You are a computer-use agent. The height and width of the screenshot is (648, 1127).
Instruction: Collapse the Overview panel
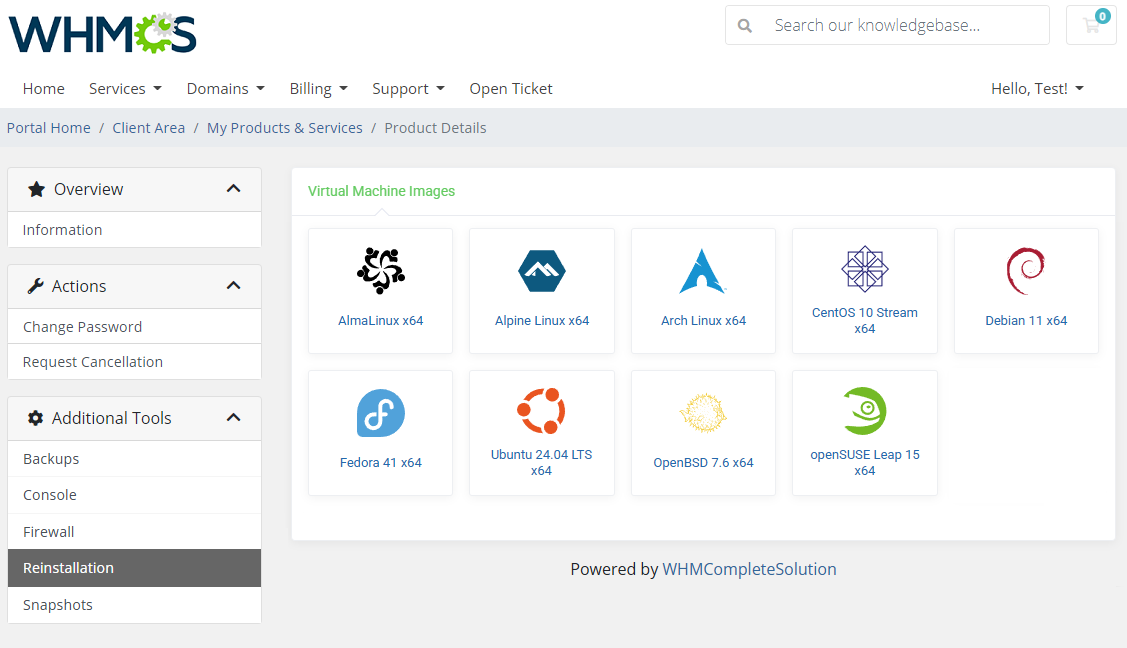pyautogui.click(x=233, y=188)
